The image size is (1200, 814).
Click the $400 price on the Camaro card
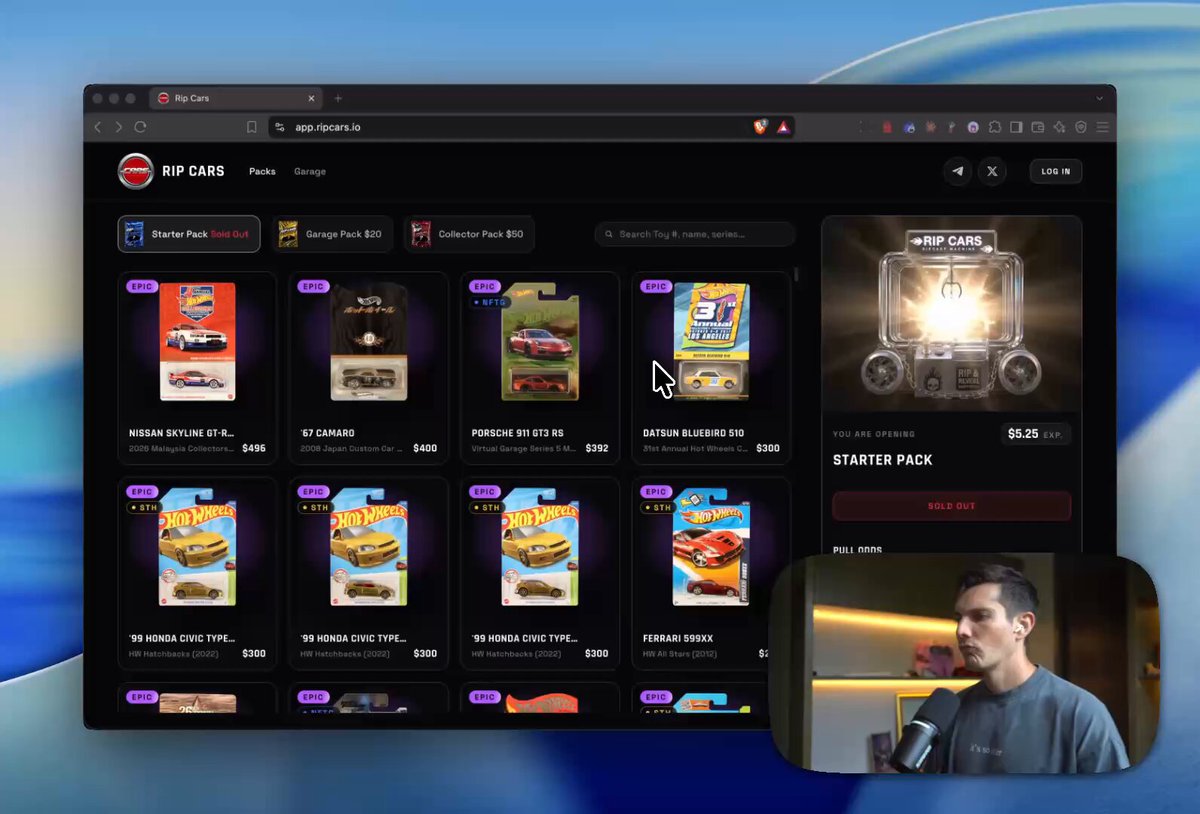point(425,449)
